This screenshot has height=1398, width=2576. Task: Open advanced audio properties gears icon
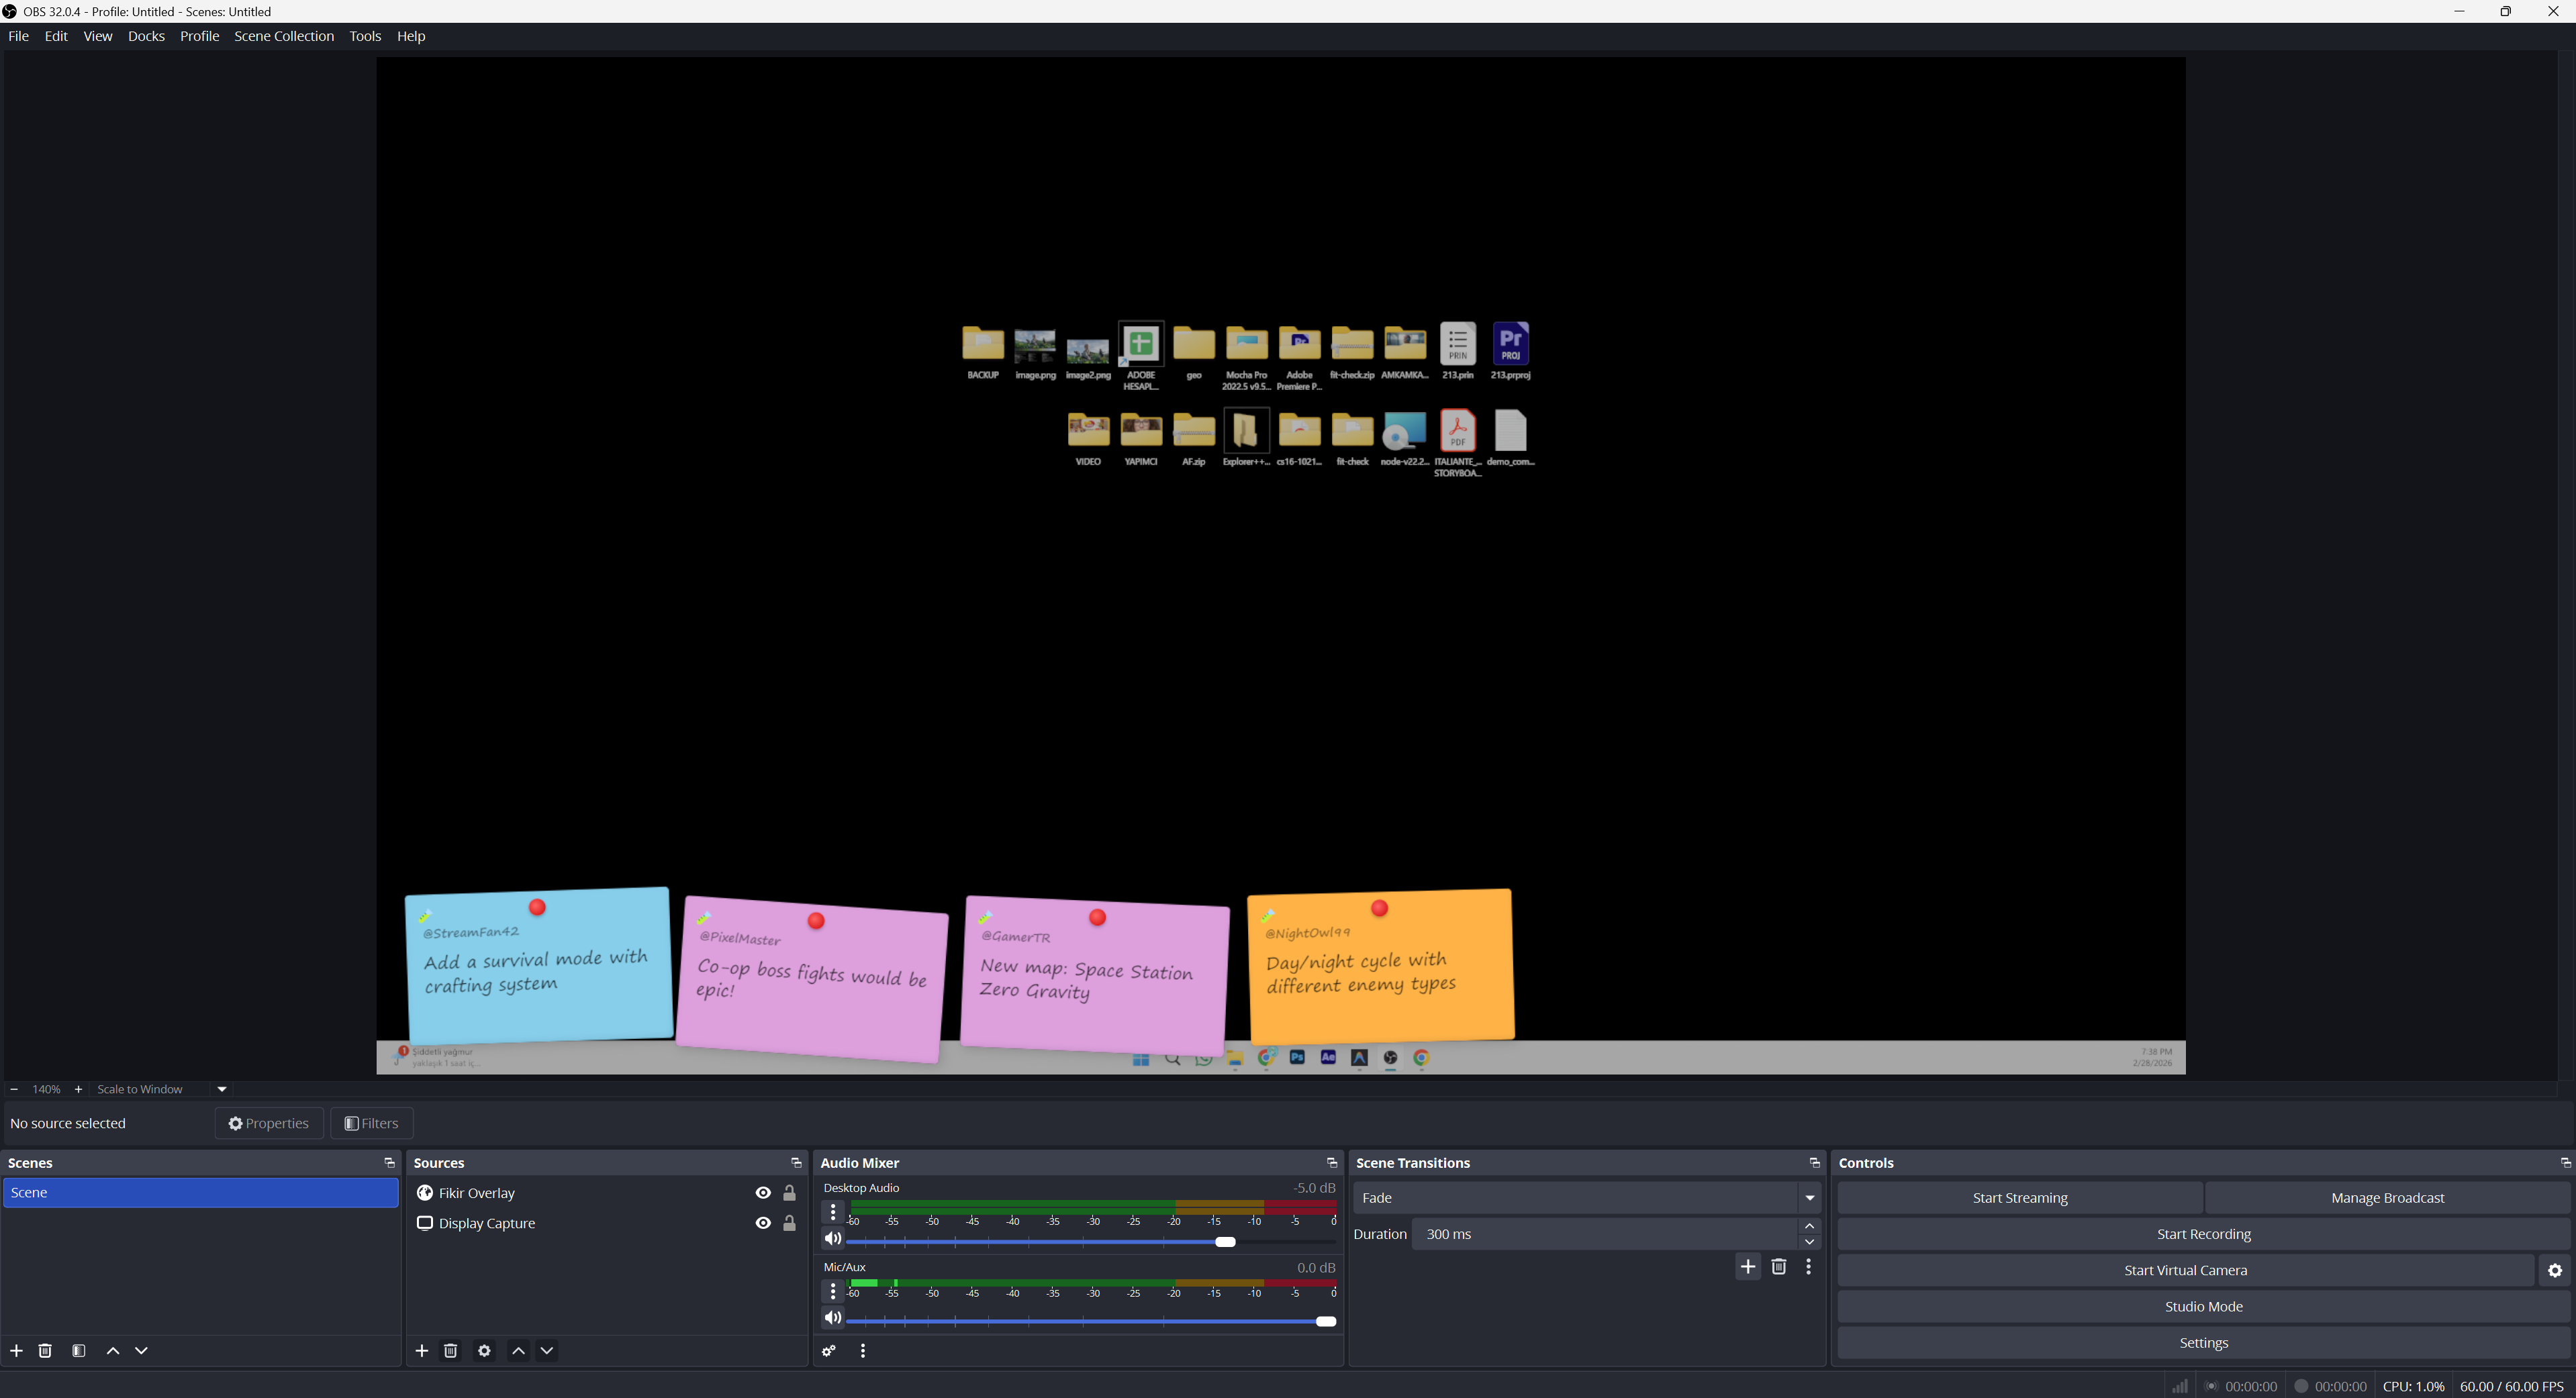829,1351
